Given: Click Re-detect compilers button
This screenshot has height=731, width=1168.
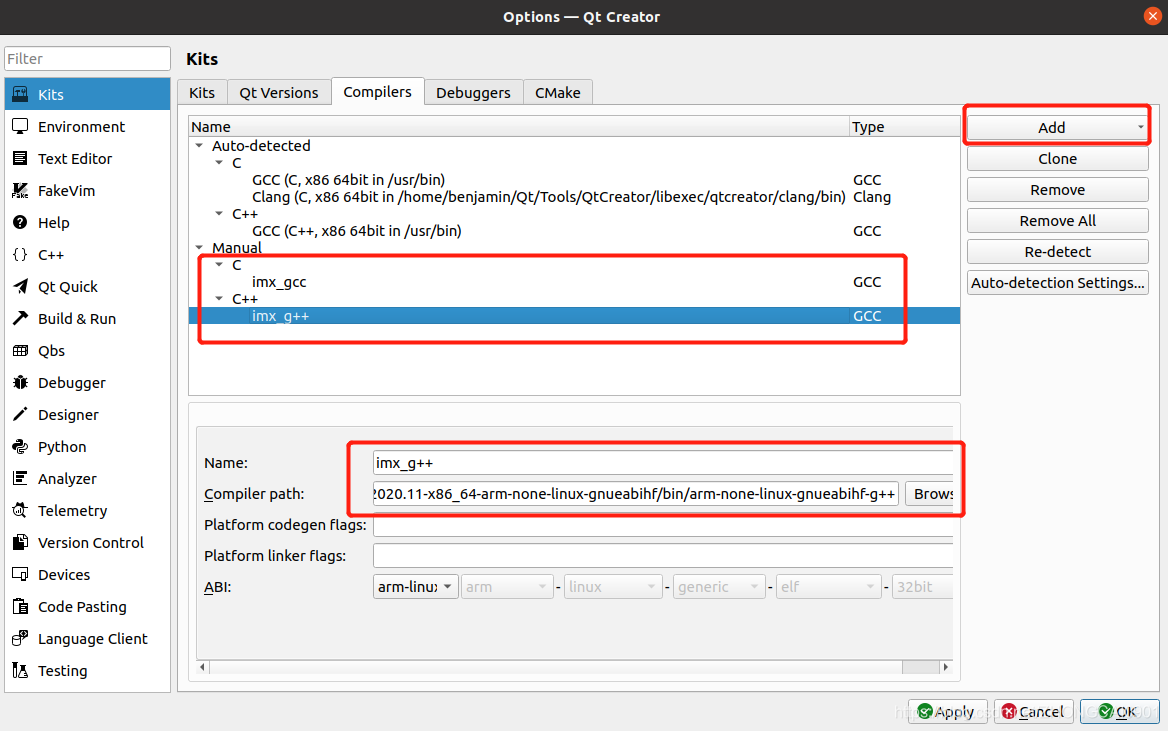Looking at the screenshot, I should (x=1057, y=252).
